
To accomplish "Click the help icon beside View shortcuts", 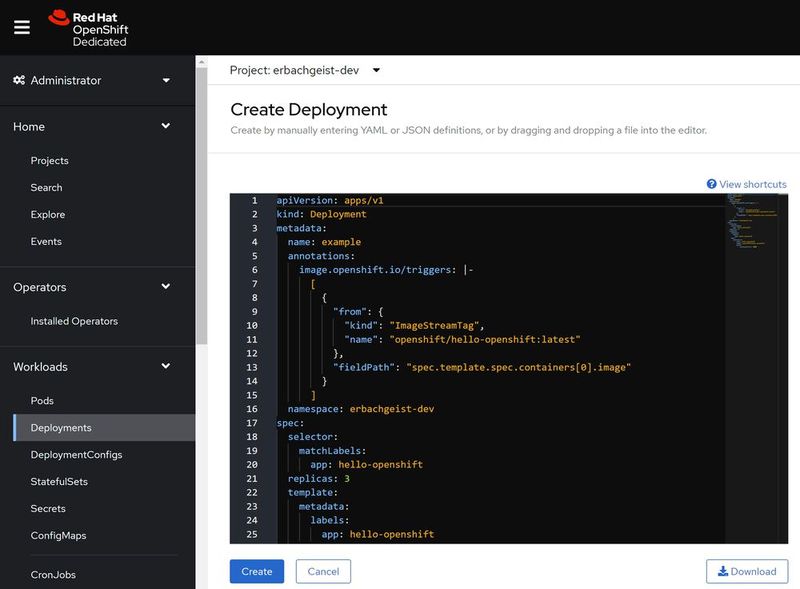I will pyautogui.click(x=709, y=184).
